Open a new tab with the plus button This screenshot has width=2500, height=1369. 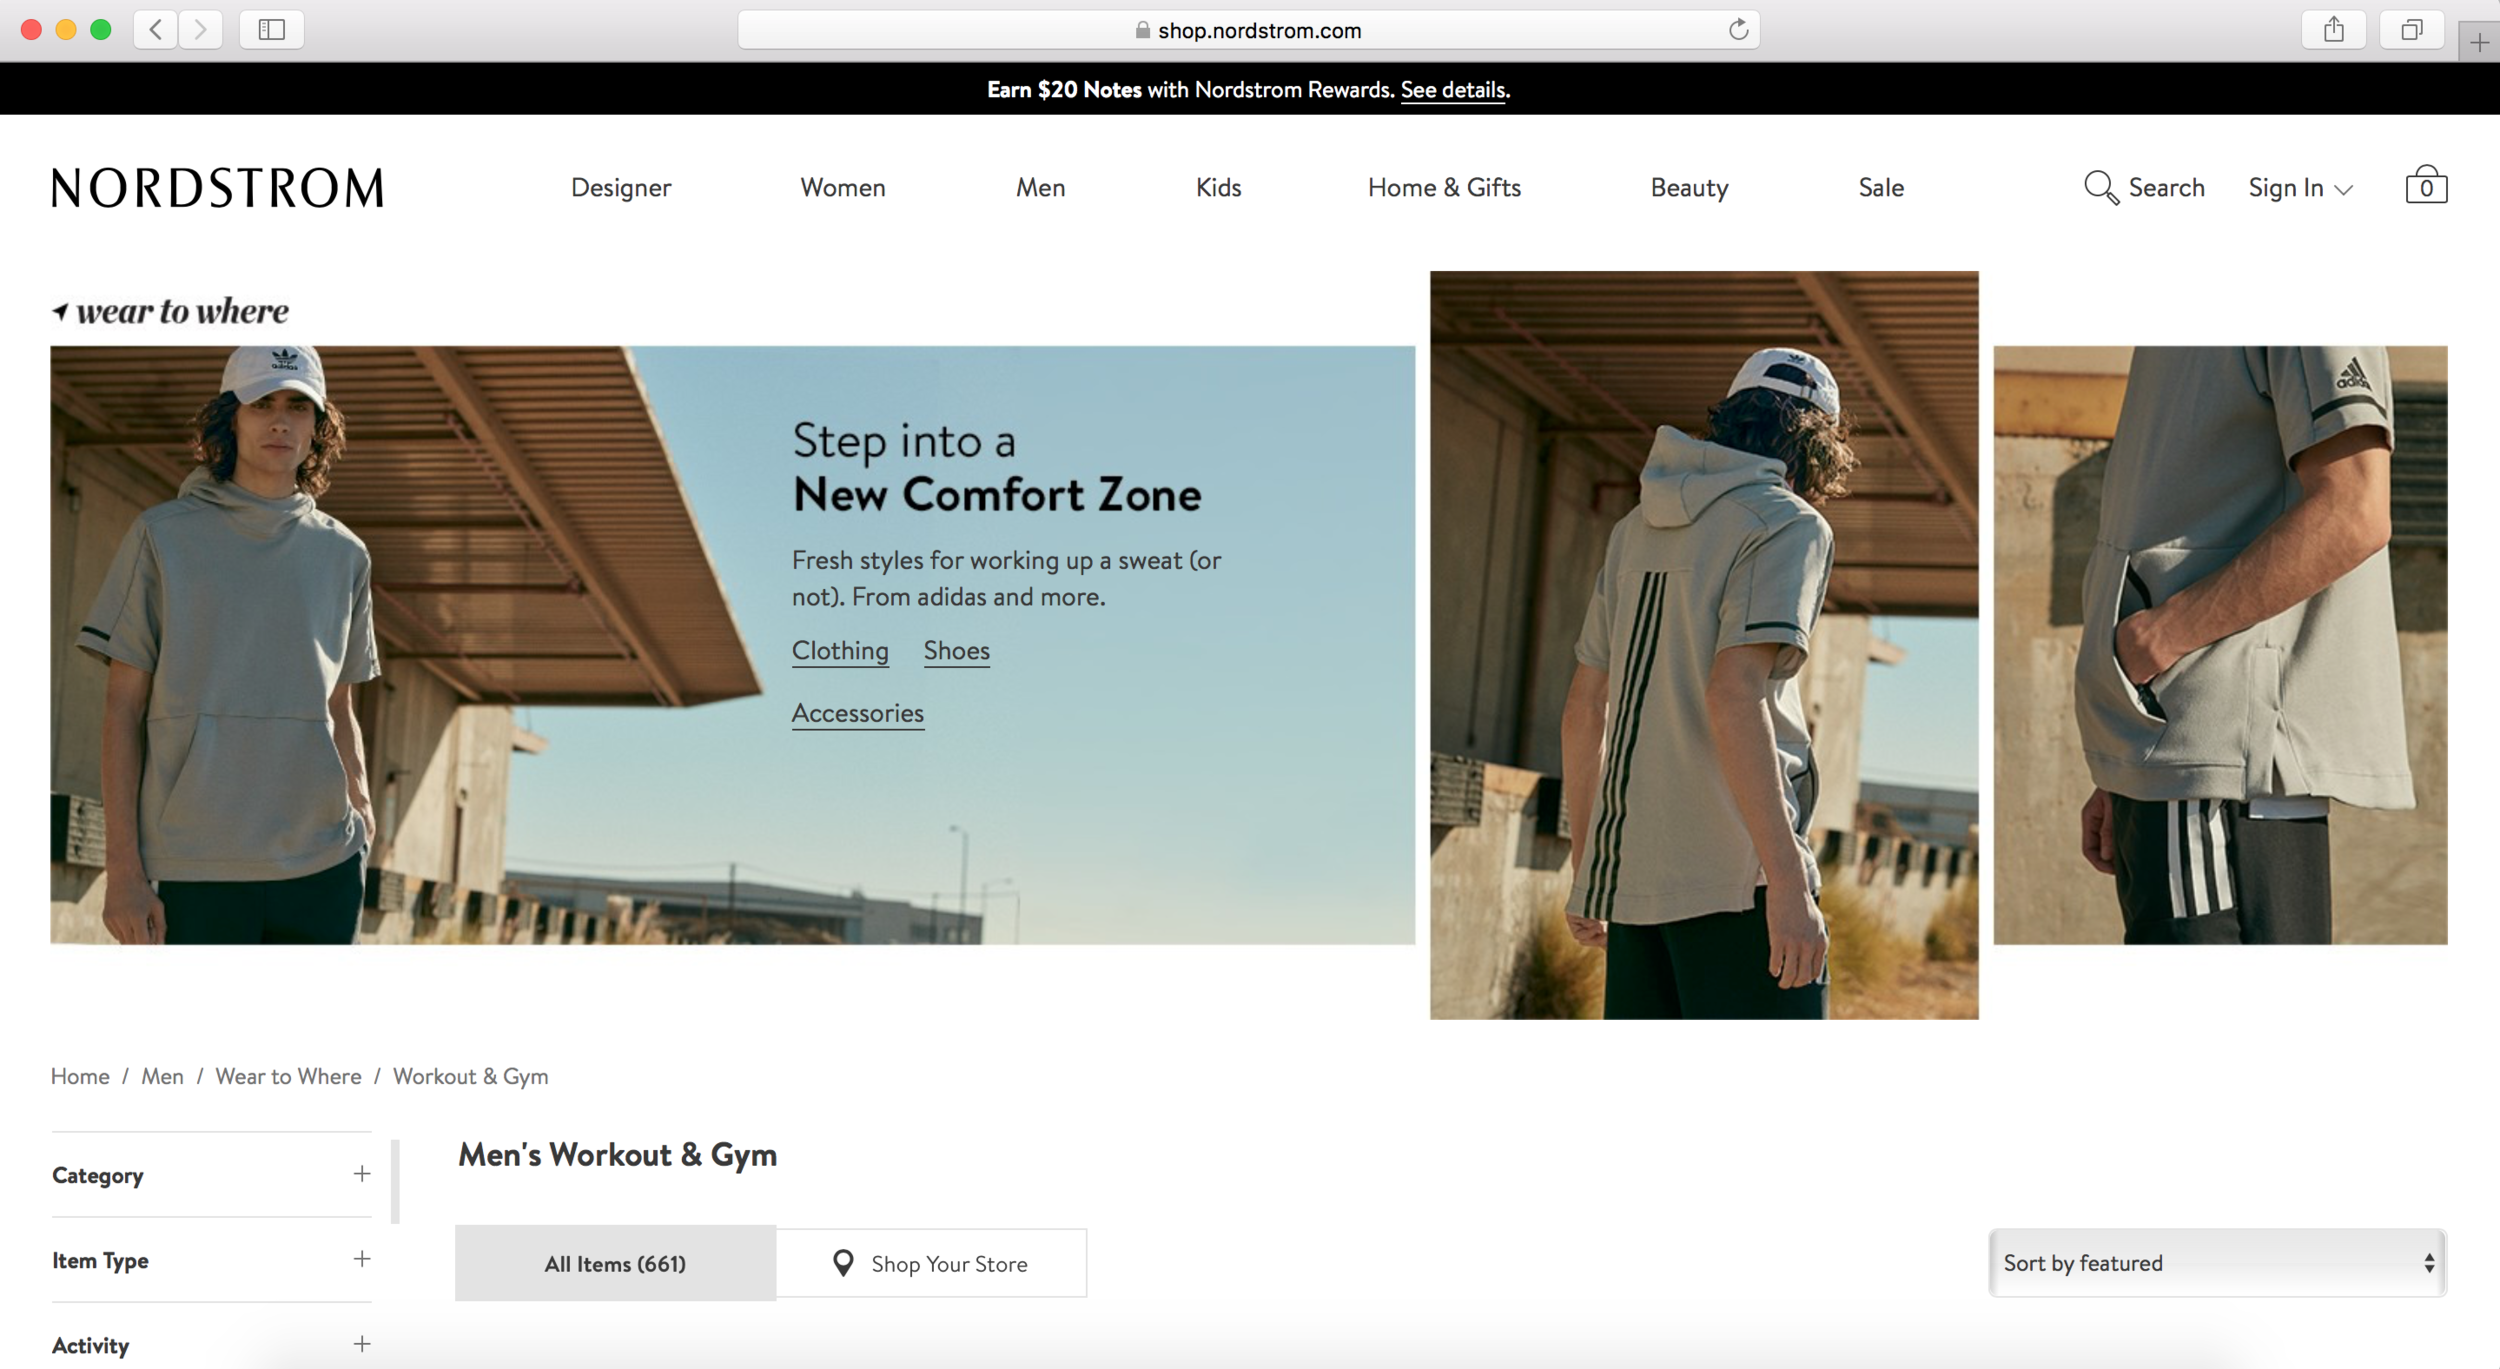tap(2479, 42)
